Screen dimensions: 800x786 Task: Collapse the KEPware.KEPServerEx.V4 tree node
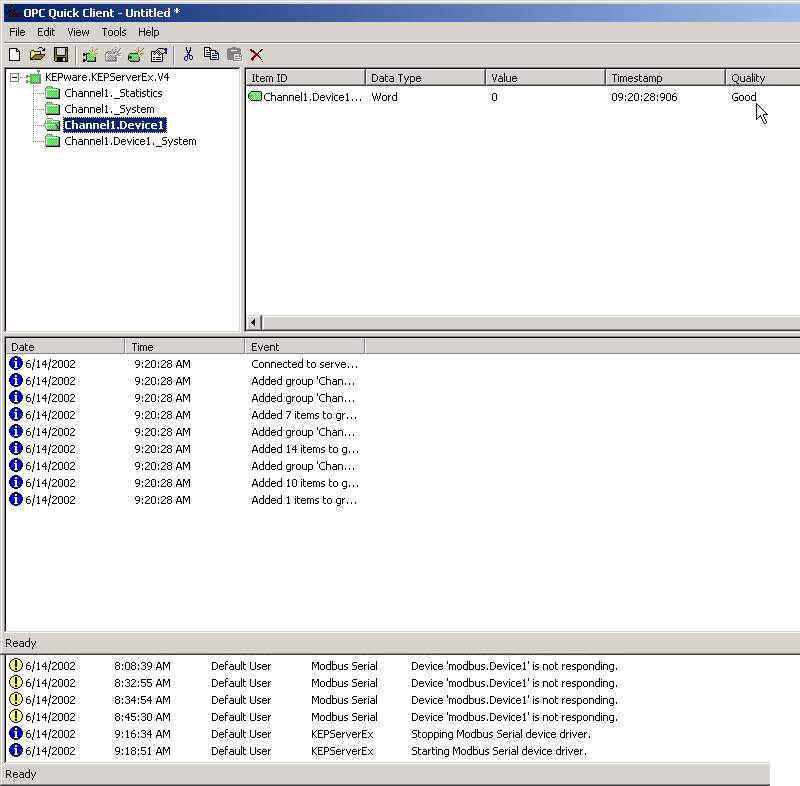(15, 78)
